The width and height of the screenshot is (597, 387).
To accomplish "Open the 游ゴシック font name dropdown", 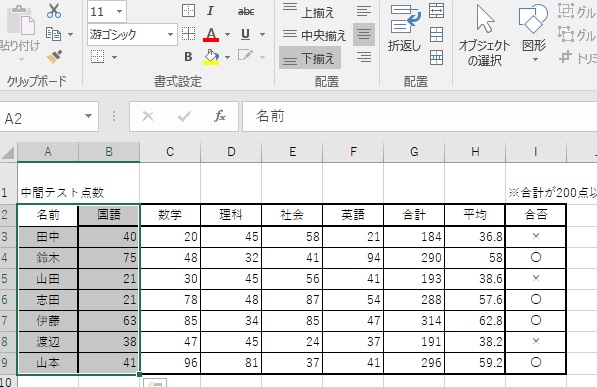I will coord(170,35).
